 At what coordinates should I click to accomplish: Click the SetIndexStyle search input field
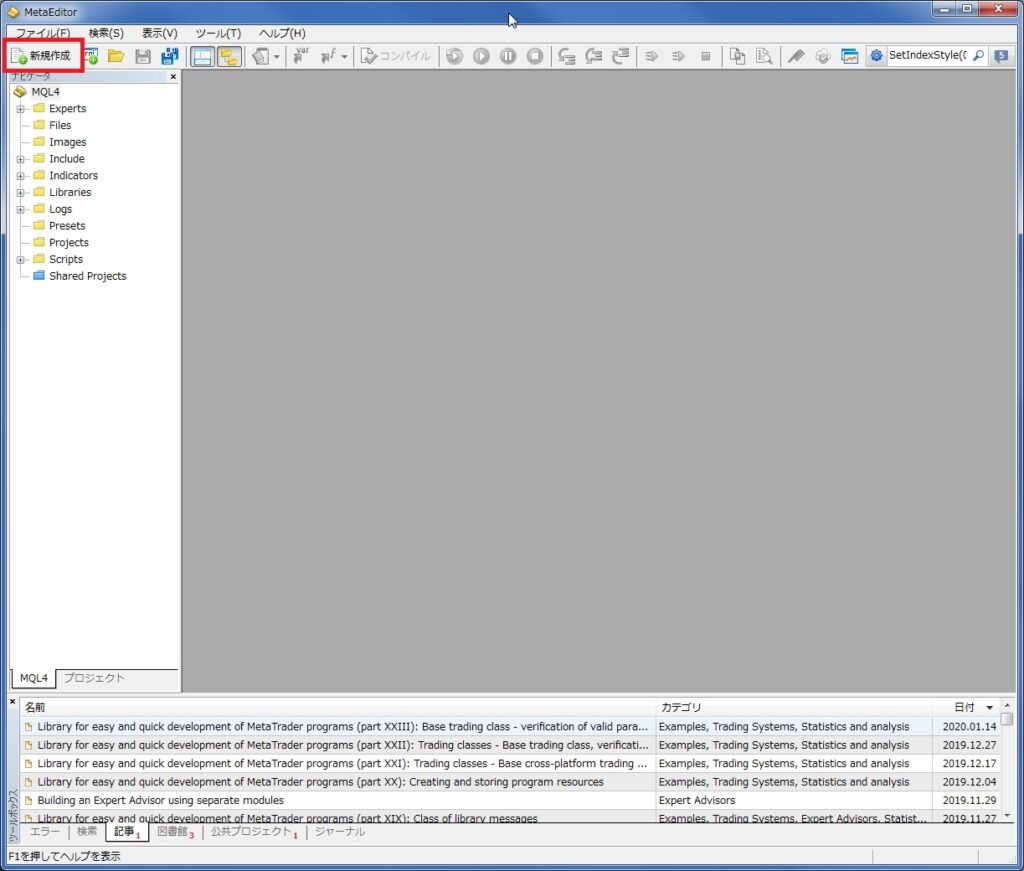point(927,55)
